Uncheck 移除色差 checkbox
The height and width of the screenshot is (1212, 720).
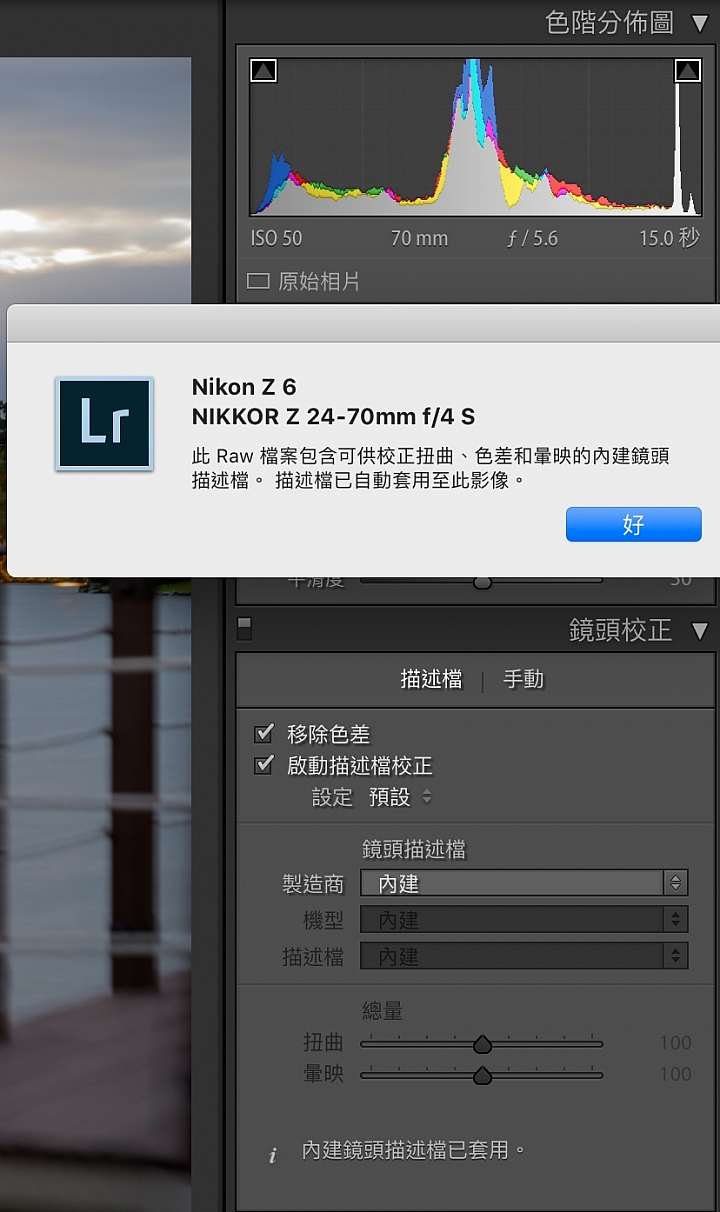click(x=264, y=734)
